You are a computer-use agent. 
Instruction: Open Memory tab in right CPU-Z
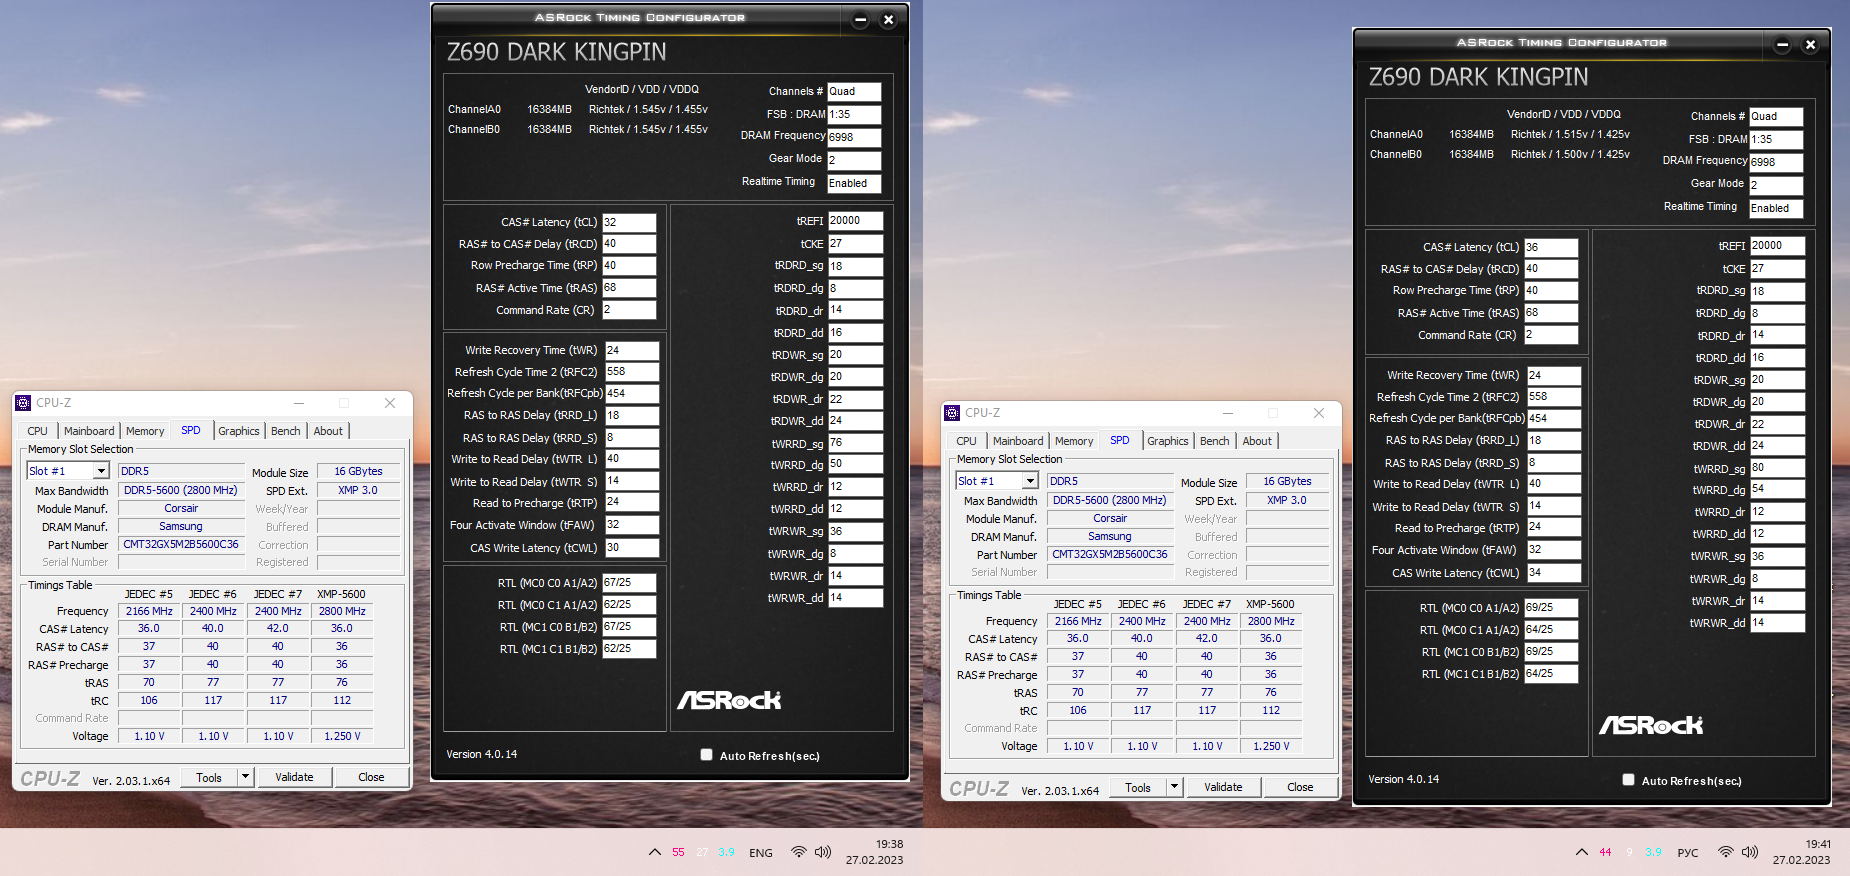click(x=1074, y=441)
